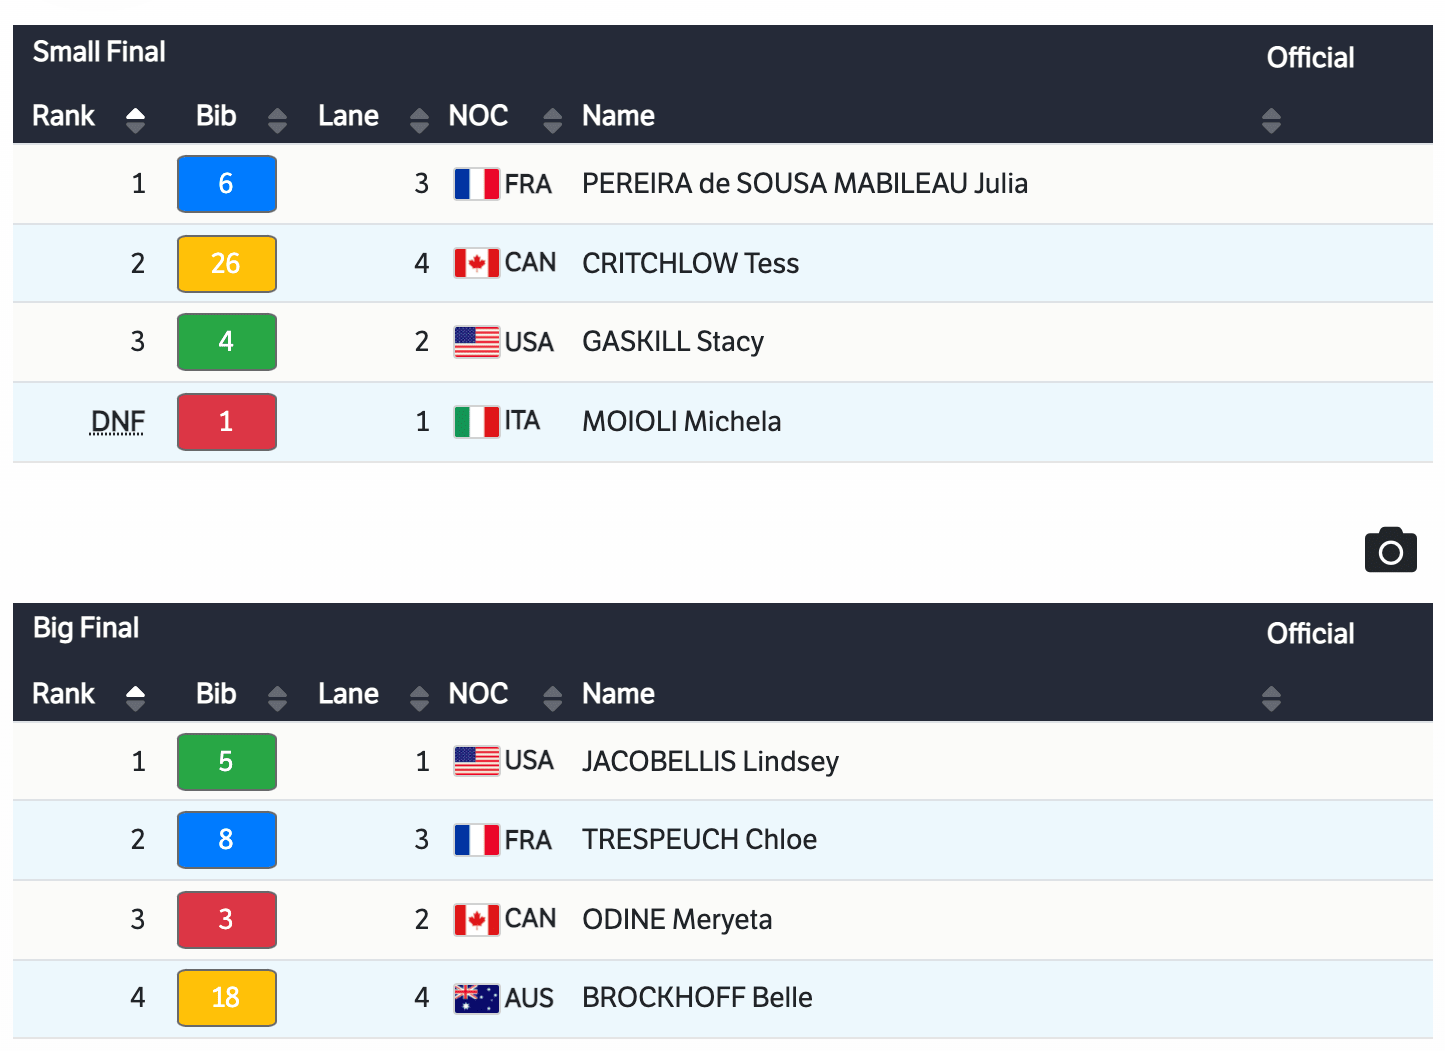Image resolution: width=1445 pixels, height=1051 pixels.
Task: Click the camera screenshot icon
Action: [1390, 549]
